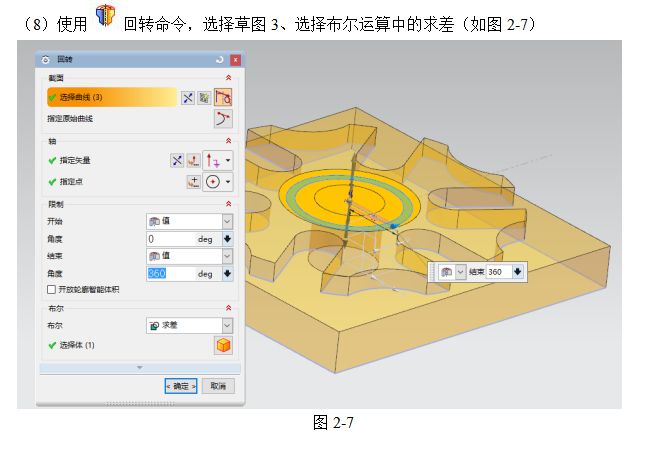648x450 pixels.
Task: Open the 开始 value type dropdown
Action: coord(227,221)
